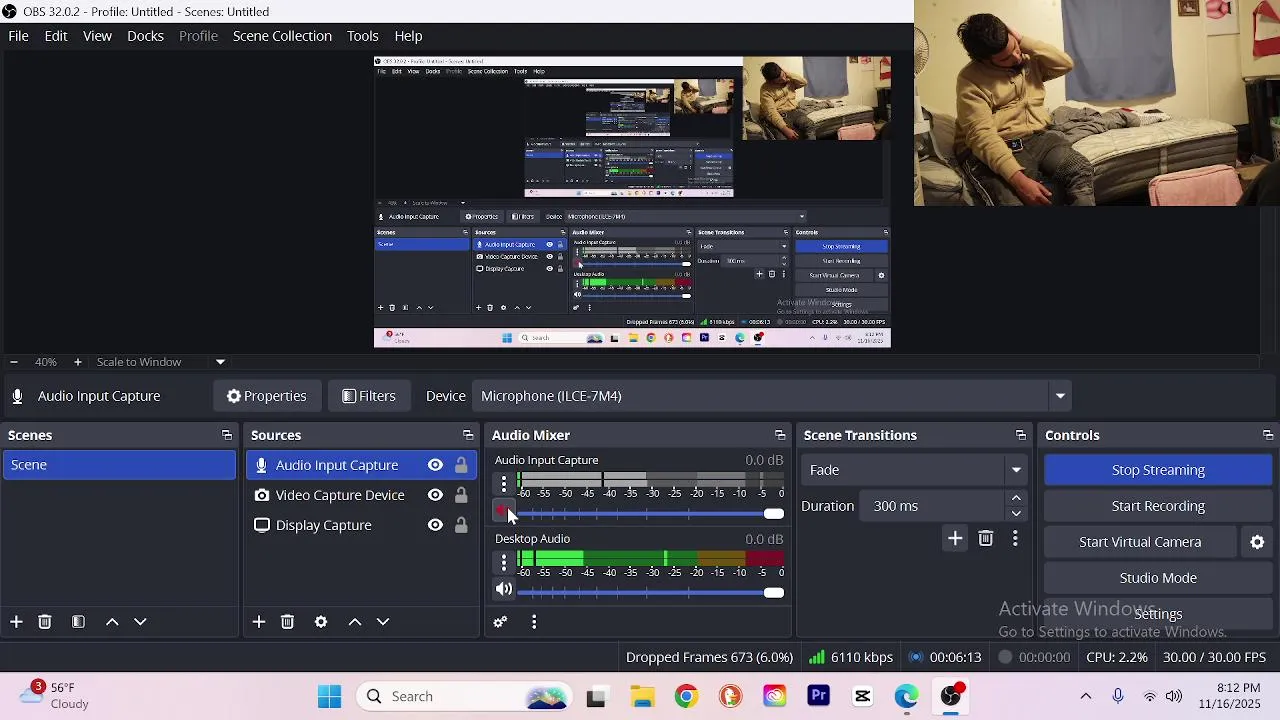This screenshot has height=720, width=1280.
Task: Open the Edit menu
Action: 56,36
